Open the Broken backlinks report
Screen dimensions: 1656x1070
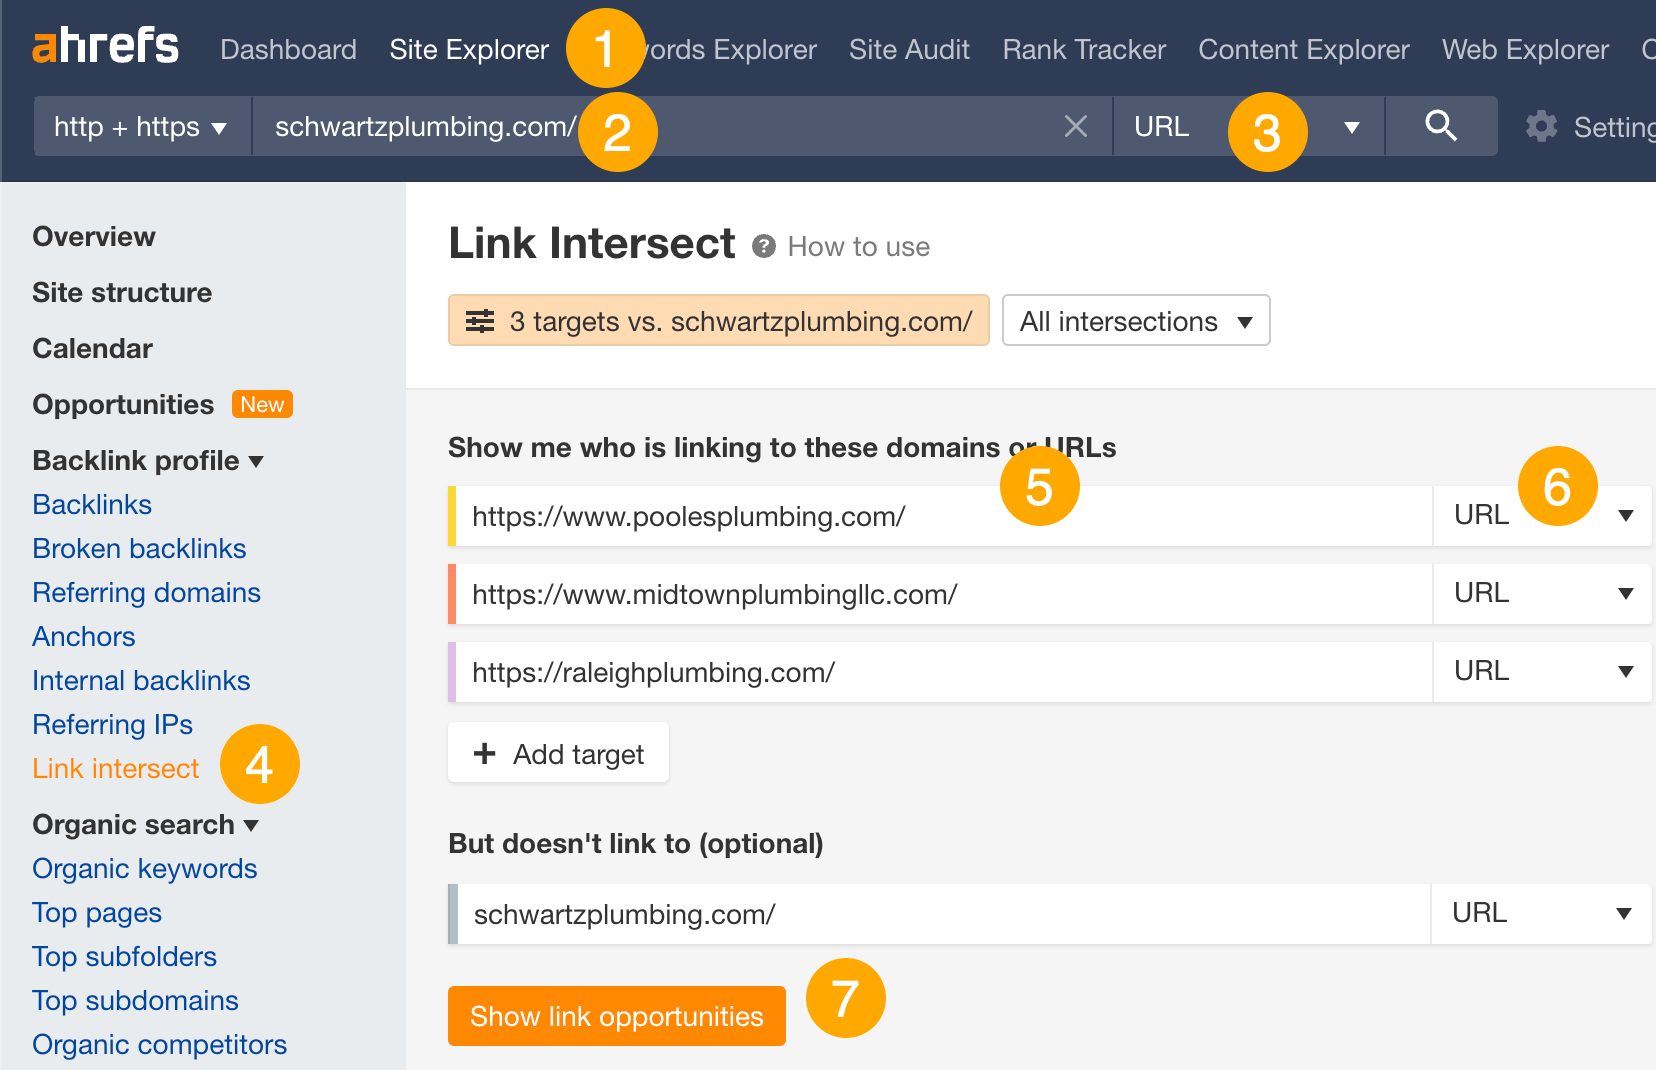pyautogui.click(x=139, y=548)
